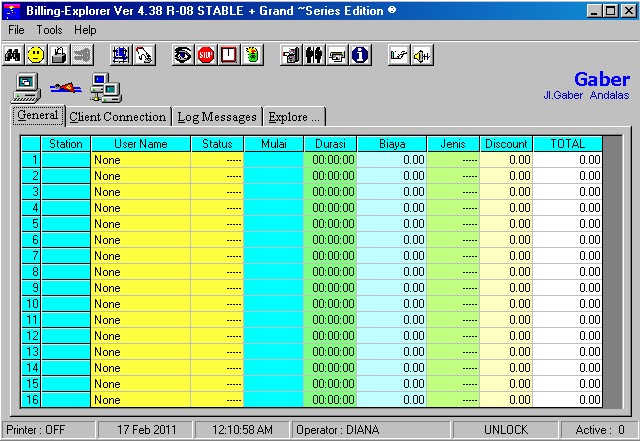Click the printer toolbar icon
Image resolution: width=640 pixels, height=441 pixels.
click(337, 55)
